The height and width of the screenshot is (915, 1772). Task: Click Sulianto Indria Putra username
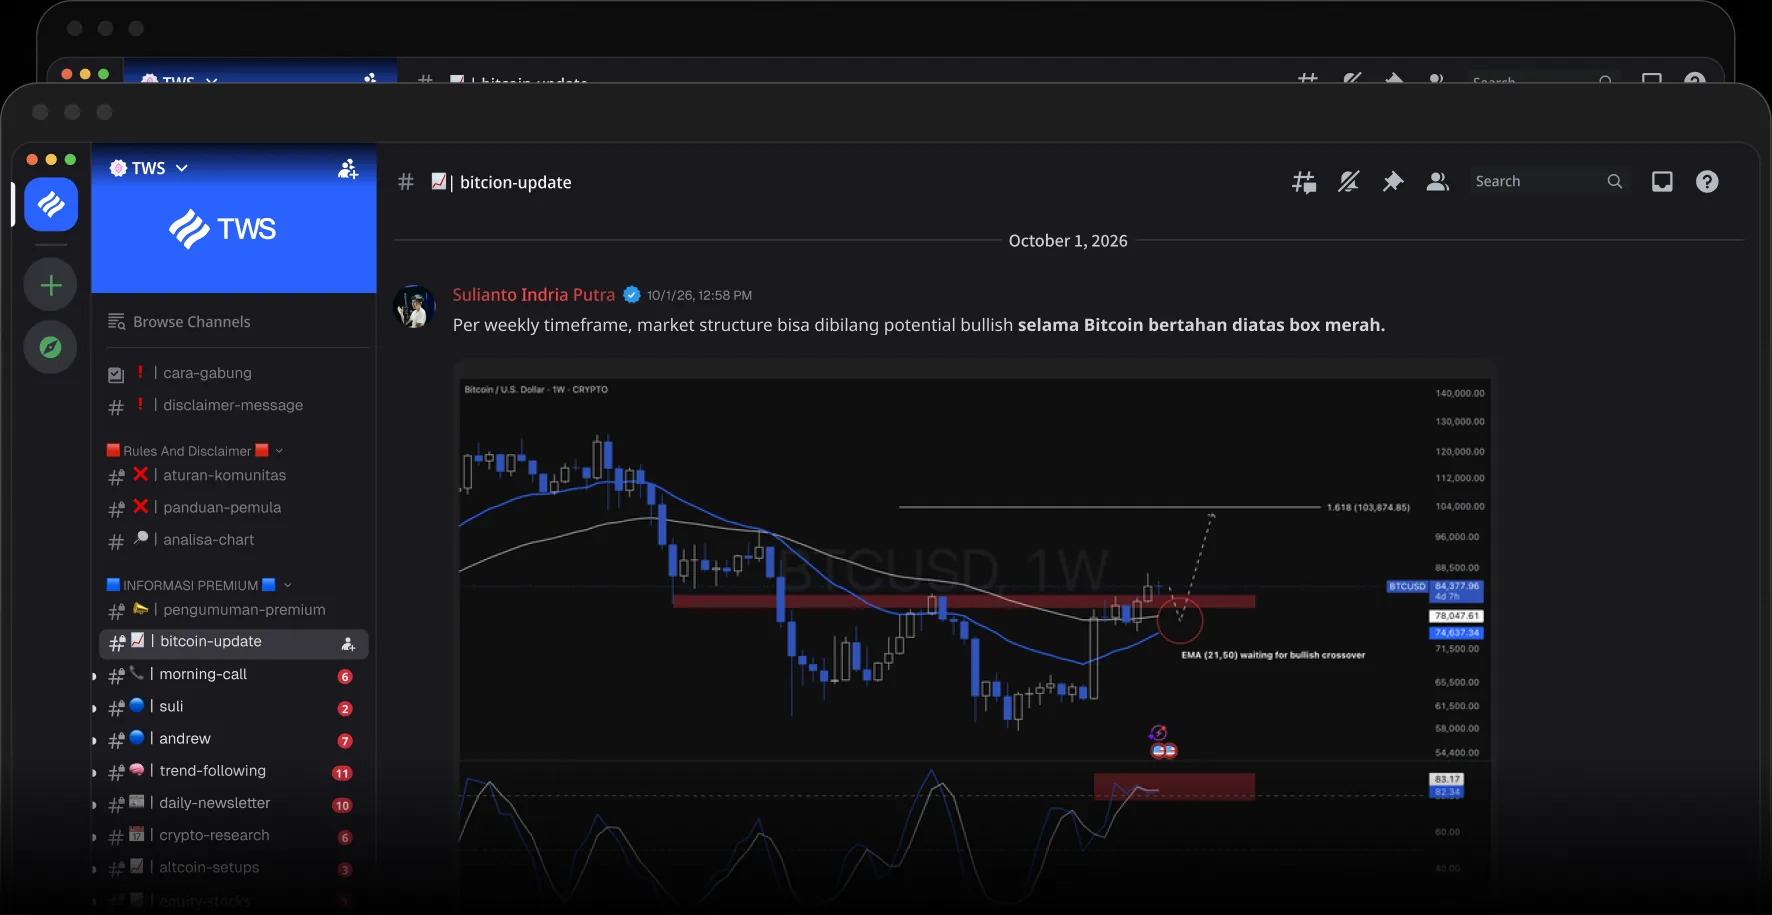[x=534, y=295]
